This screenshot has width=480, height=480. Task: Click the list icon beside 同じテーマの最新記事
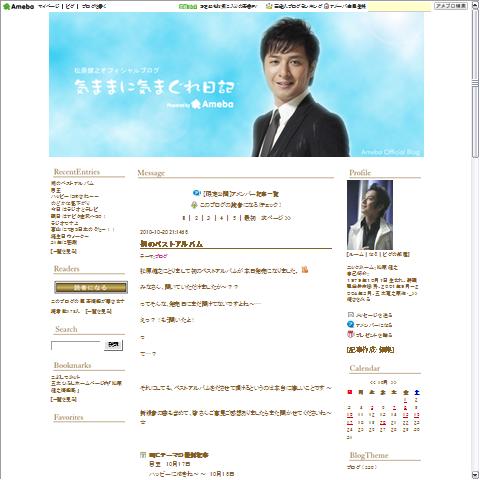(x=143, y=455)
